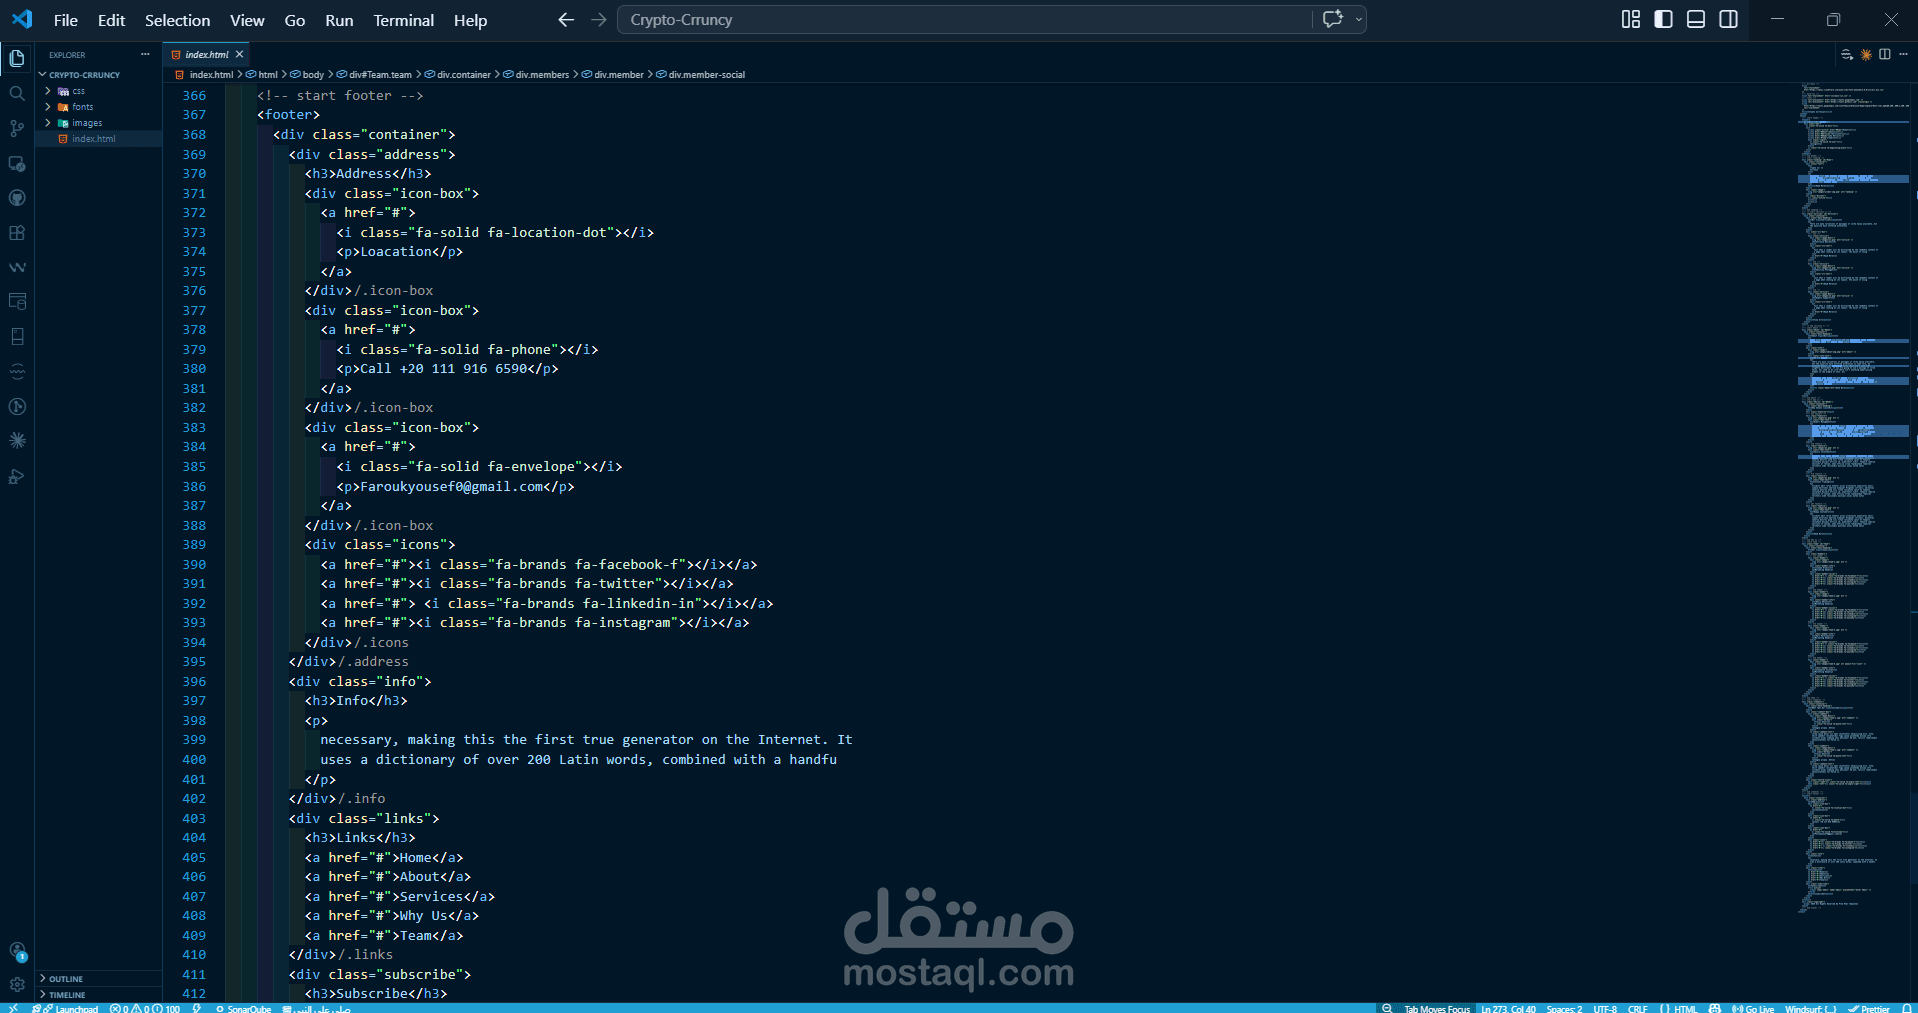Open the notifications bell in status bar

1906,1008
